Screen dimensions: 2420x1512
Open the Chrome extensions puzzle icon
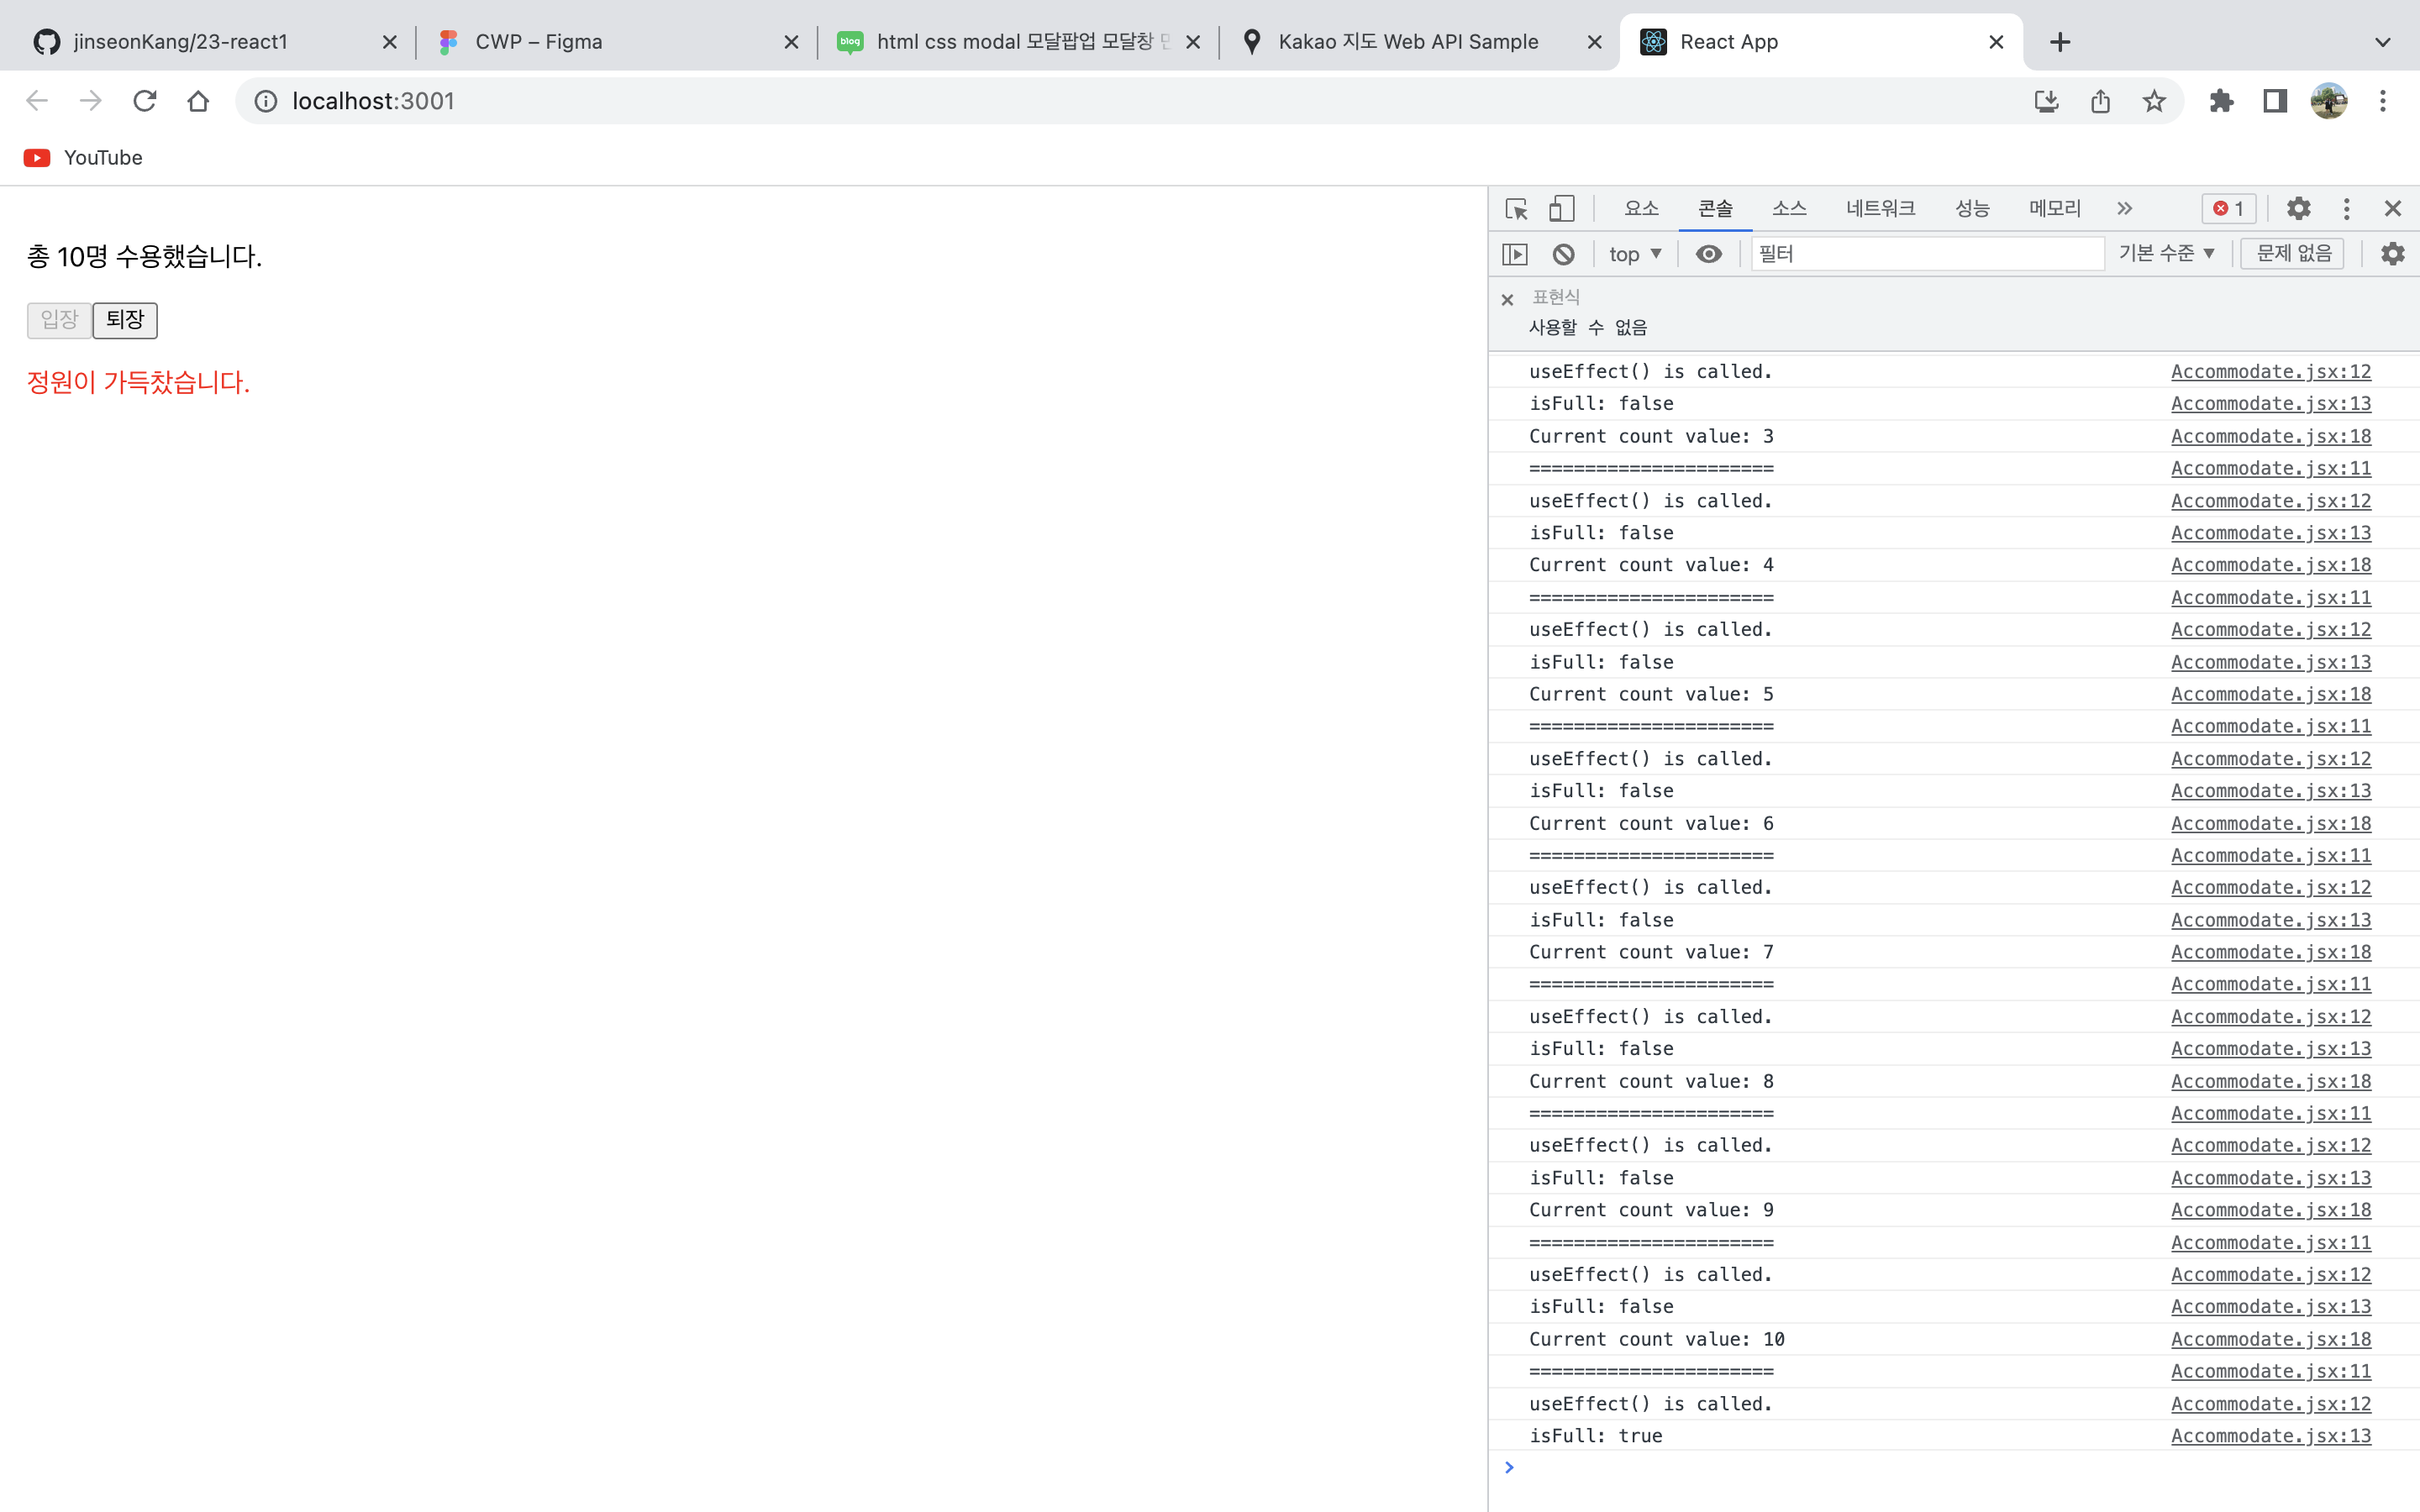point(2222,100)
